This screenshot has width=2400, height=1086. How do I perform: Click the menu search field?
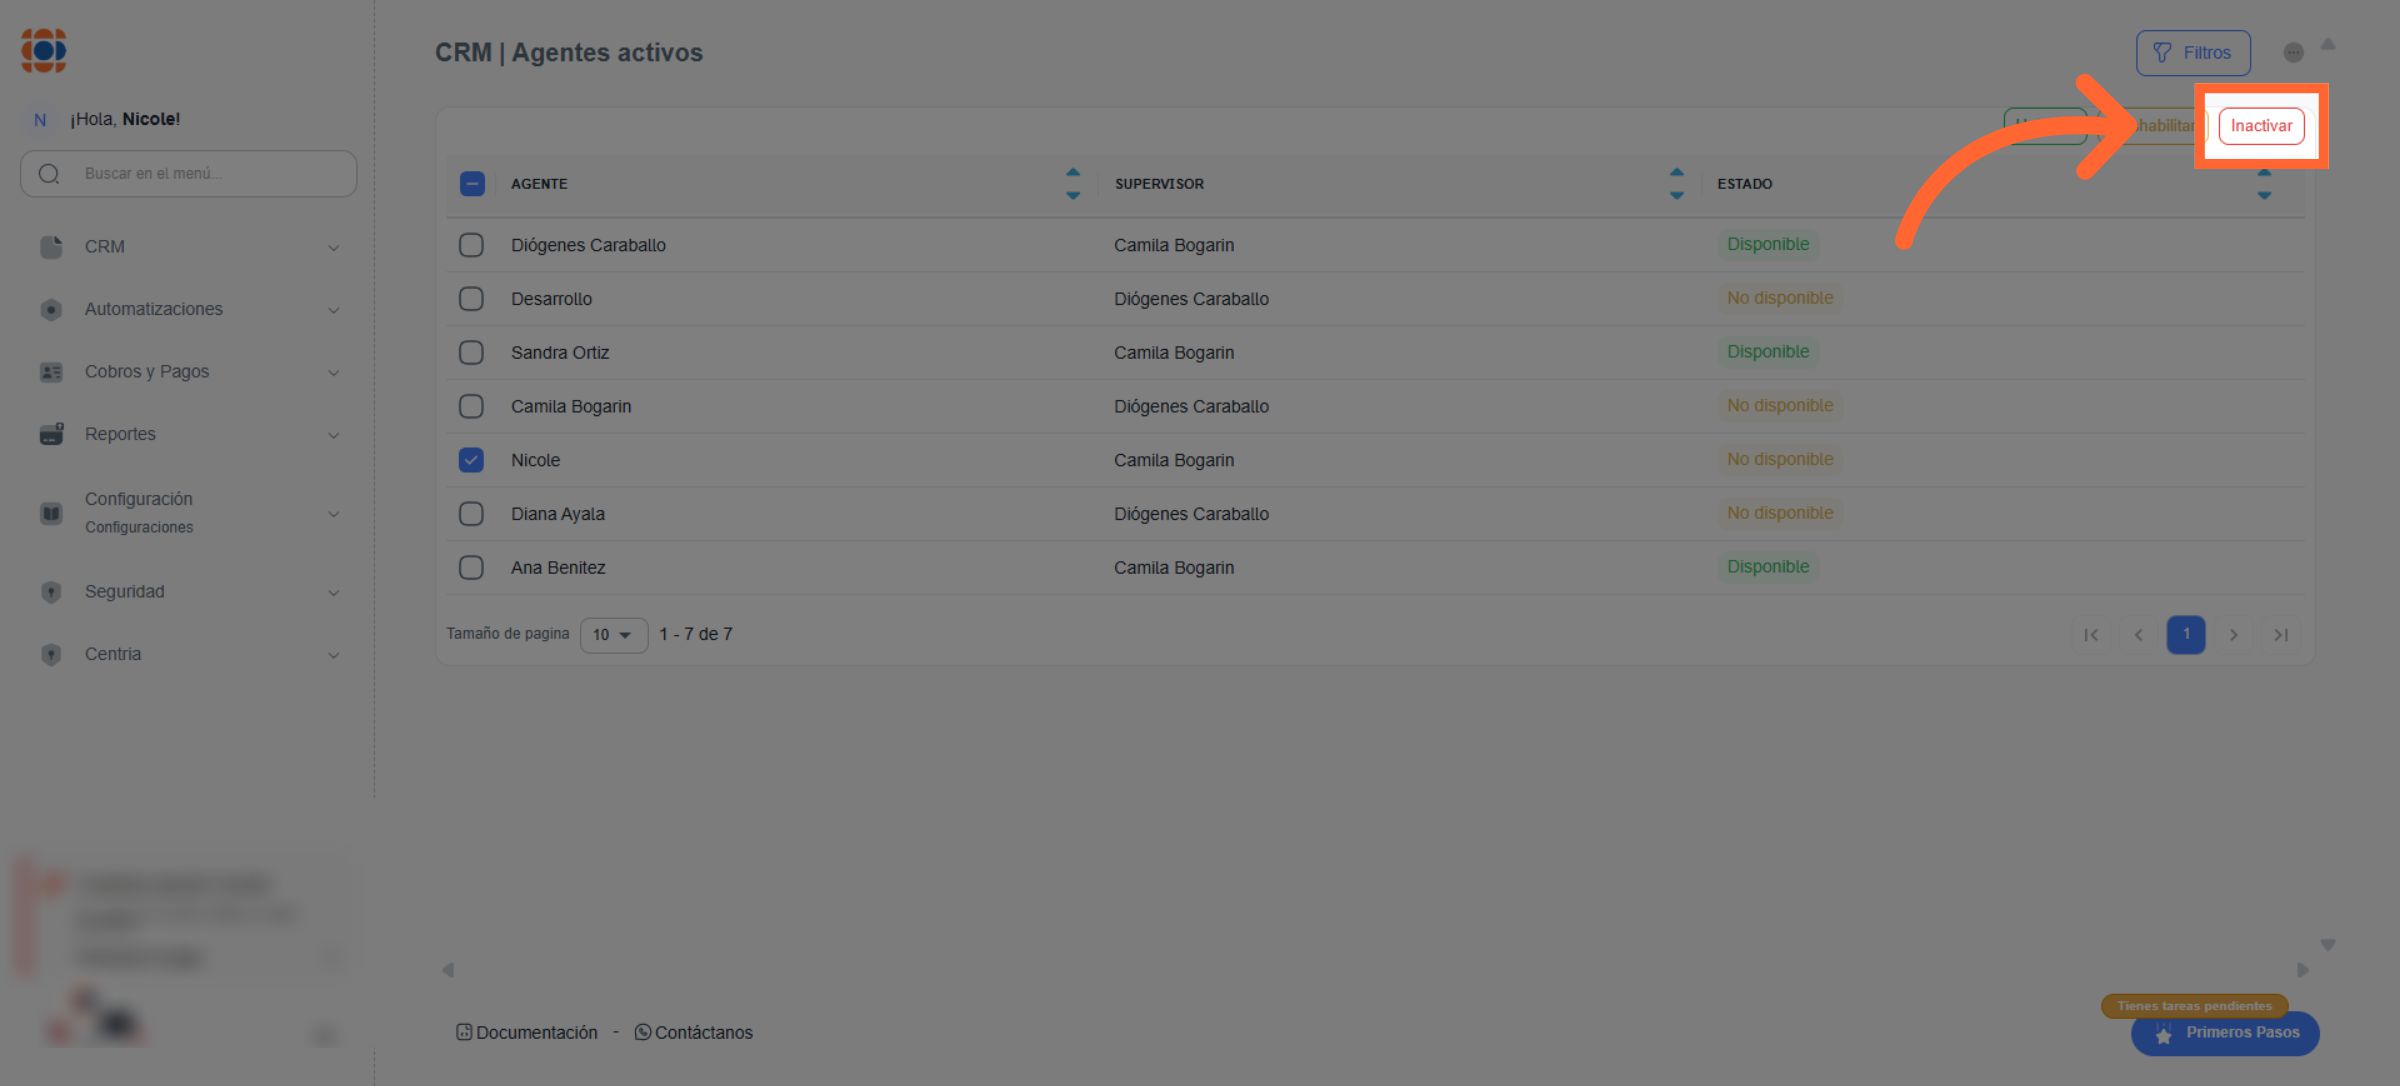190,174
